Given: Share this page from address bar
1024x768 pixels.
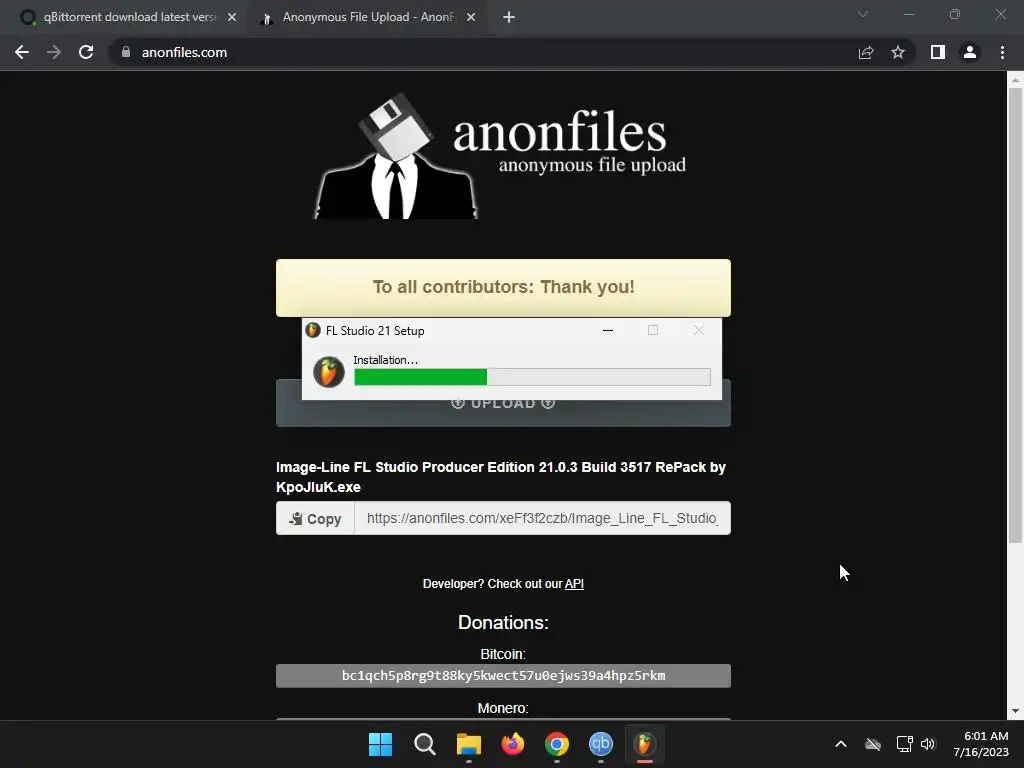Looking at the screenshot, I should [866, 52].
